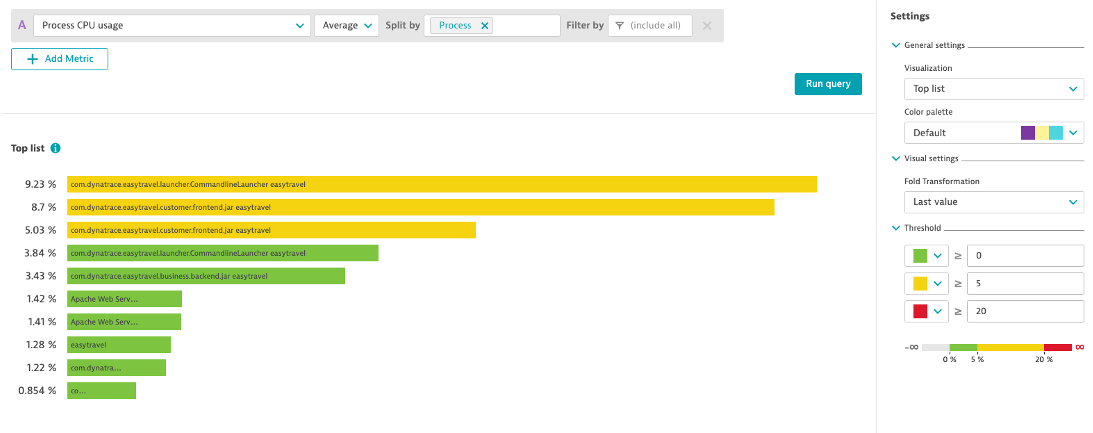
Task: Click the Run query button
Action: coord(828,84)
